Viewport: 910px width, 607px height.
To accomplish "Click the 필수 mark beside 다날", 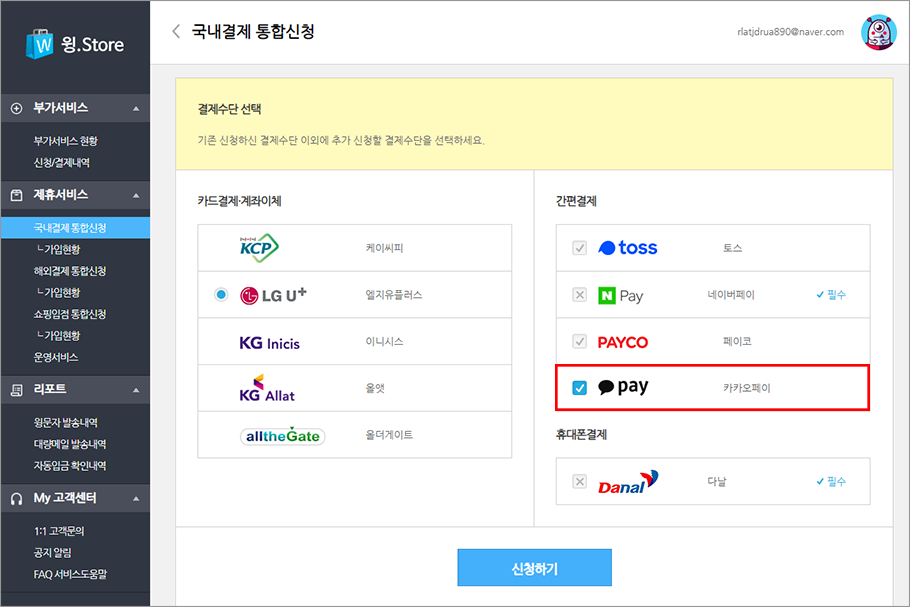I will 831,482.
